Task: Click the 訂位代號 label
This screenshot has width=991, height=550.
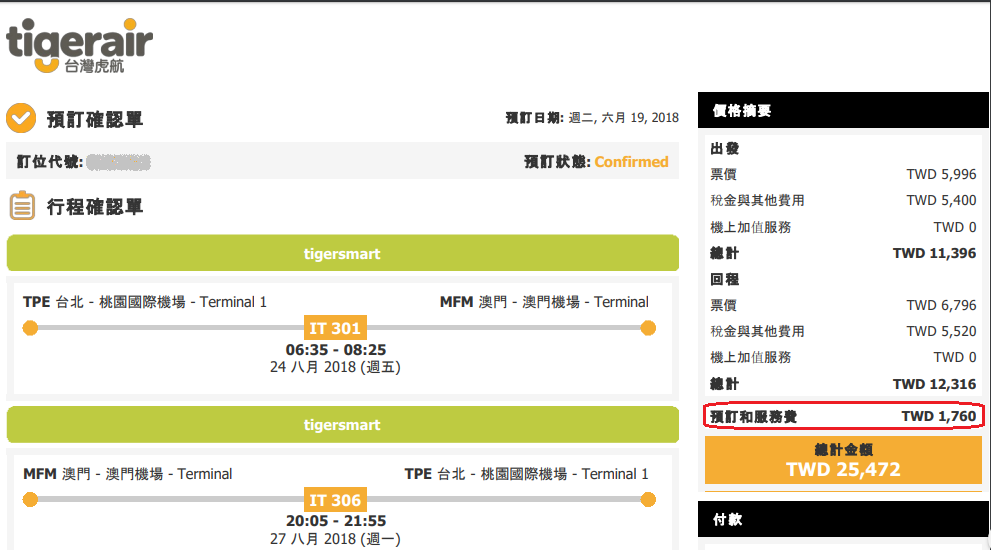Action: click(x=49, y=162)
